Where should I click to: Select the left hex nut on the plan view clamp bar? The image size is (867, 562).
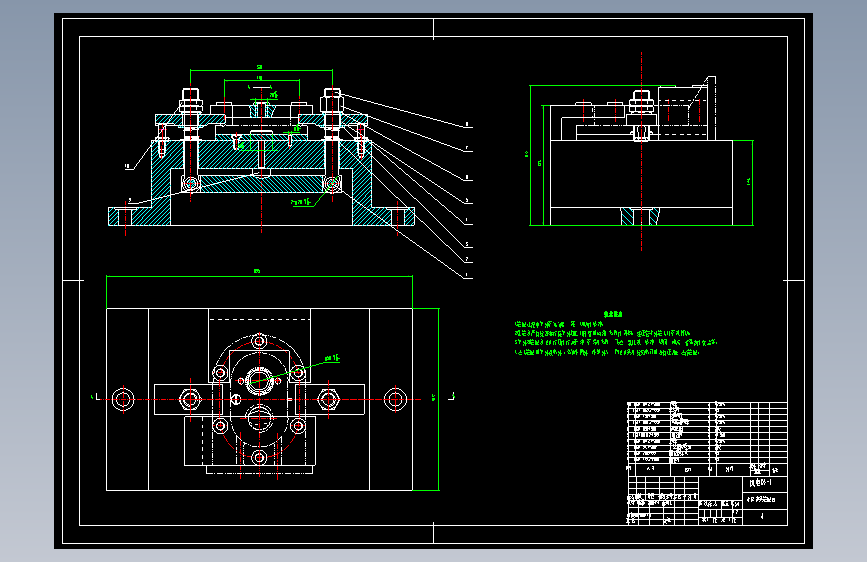click(190, 399)
